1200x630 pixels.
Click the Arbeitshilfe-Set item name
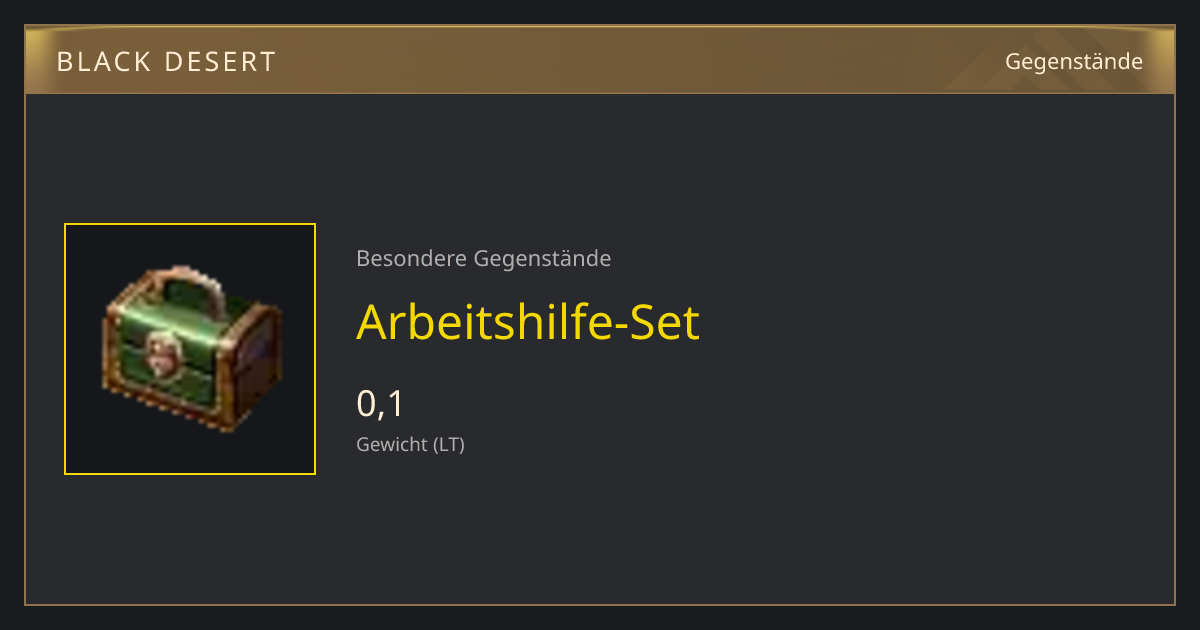point(528,322)
